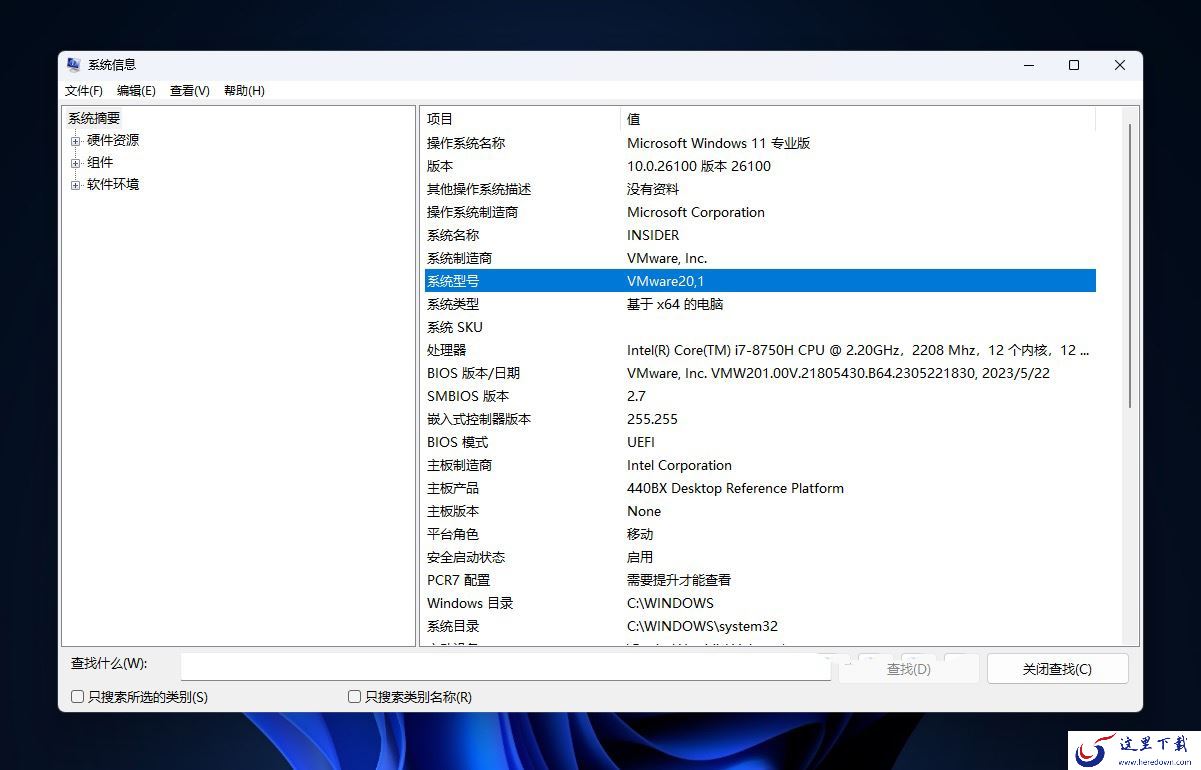Image resolution: width=1201 pixels, height=770 pixels.
Task: Click the C:\WINDOWS\system32 value
Action: click(702, 626)
